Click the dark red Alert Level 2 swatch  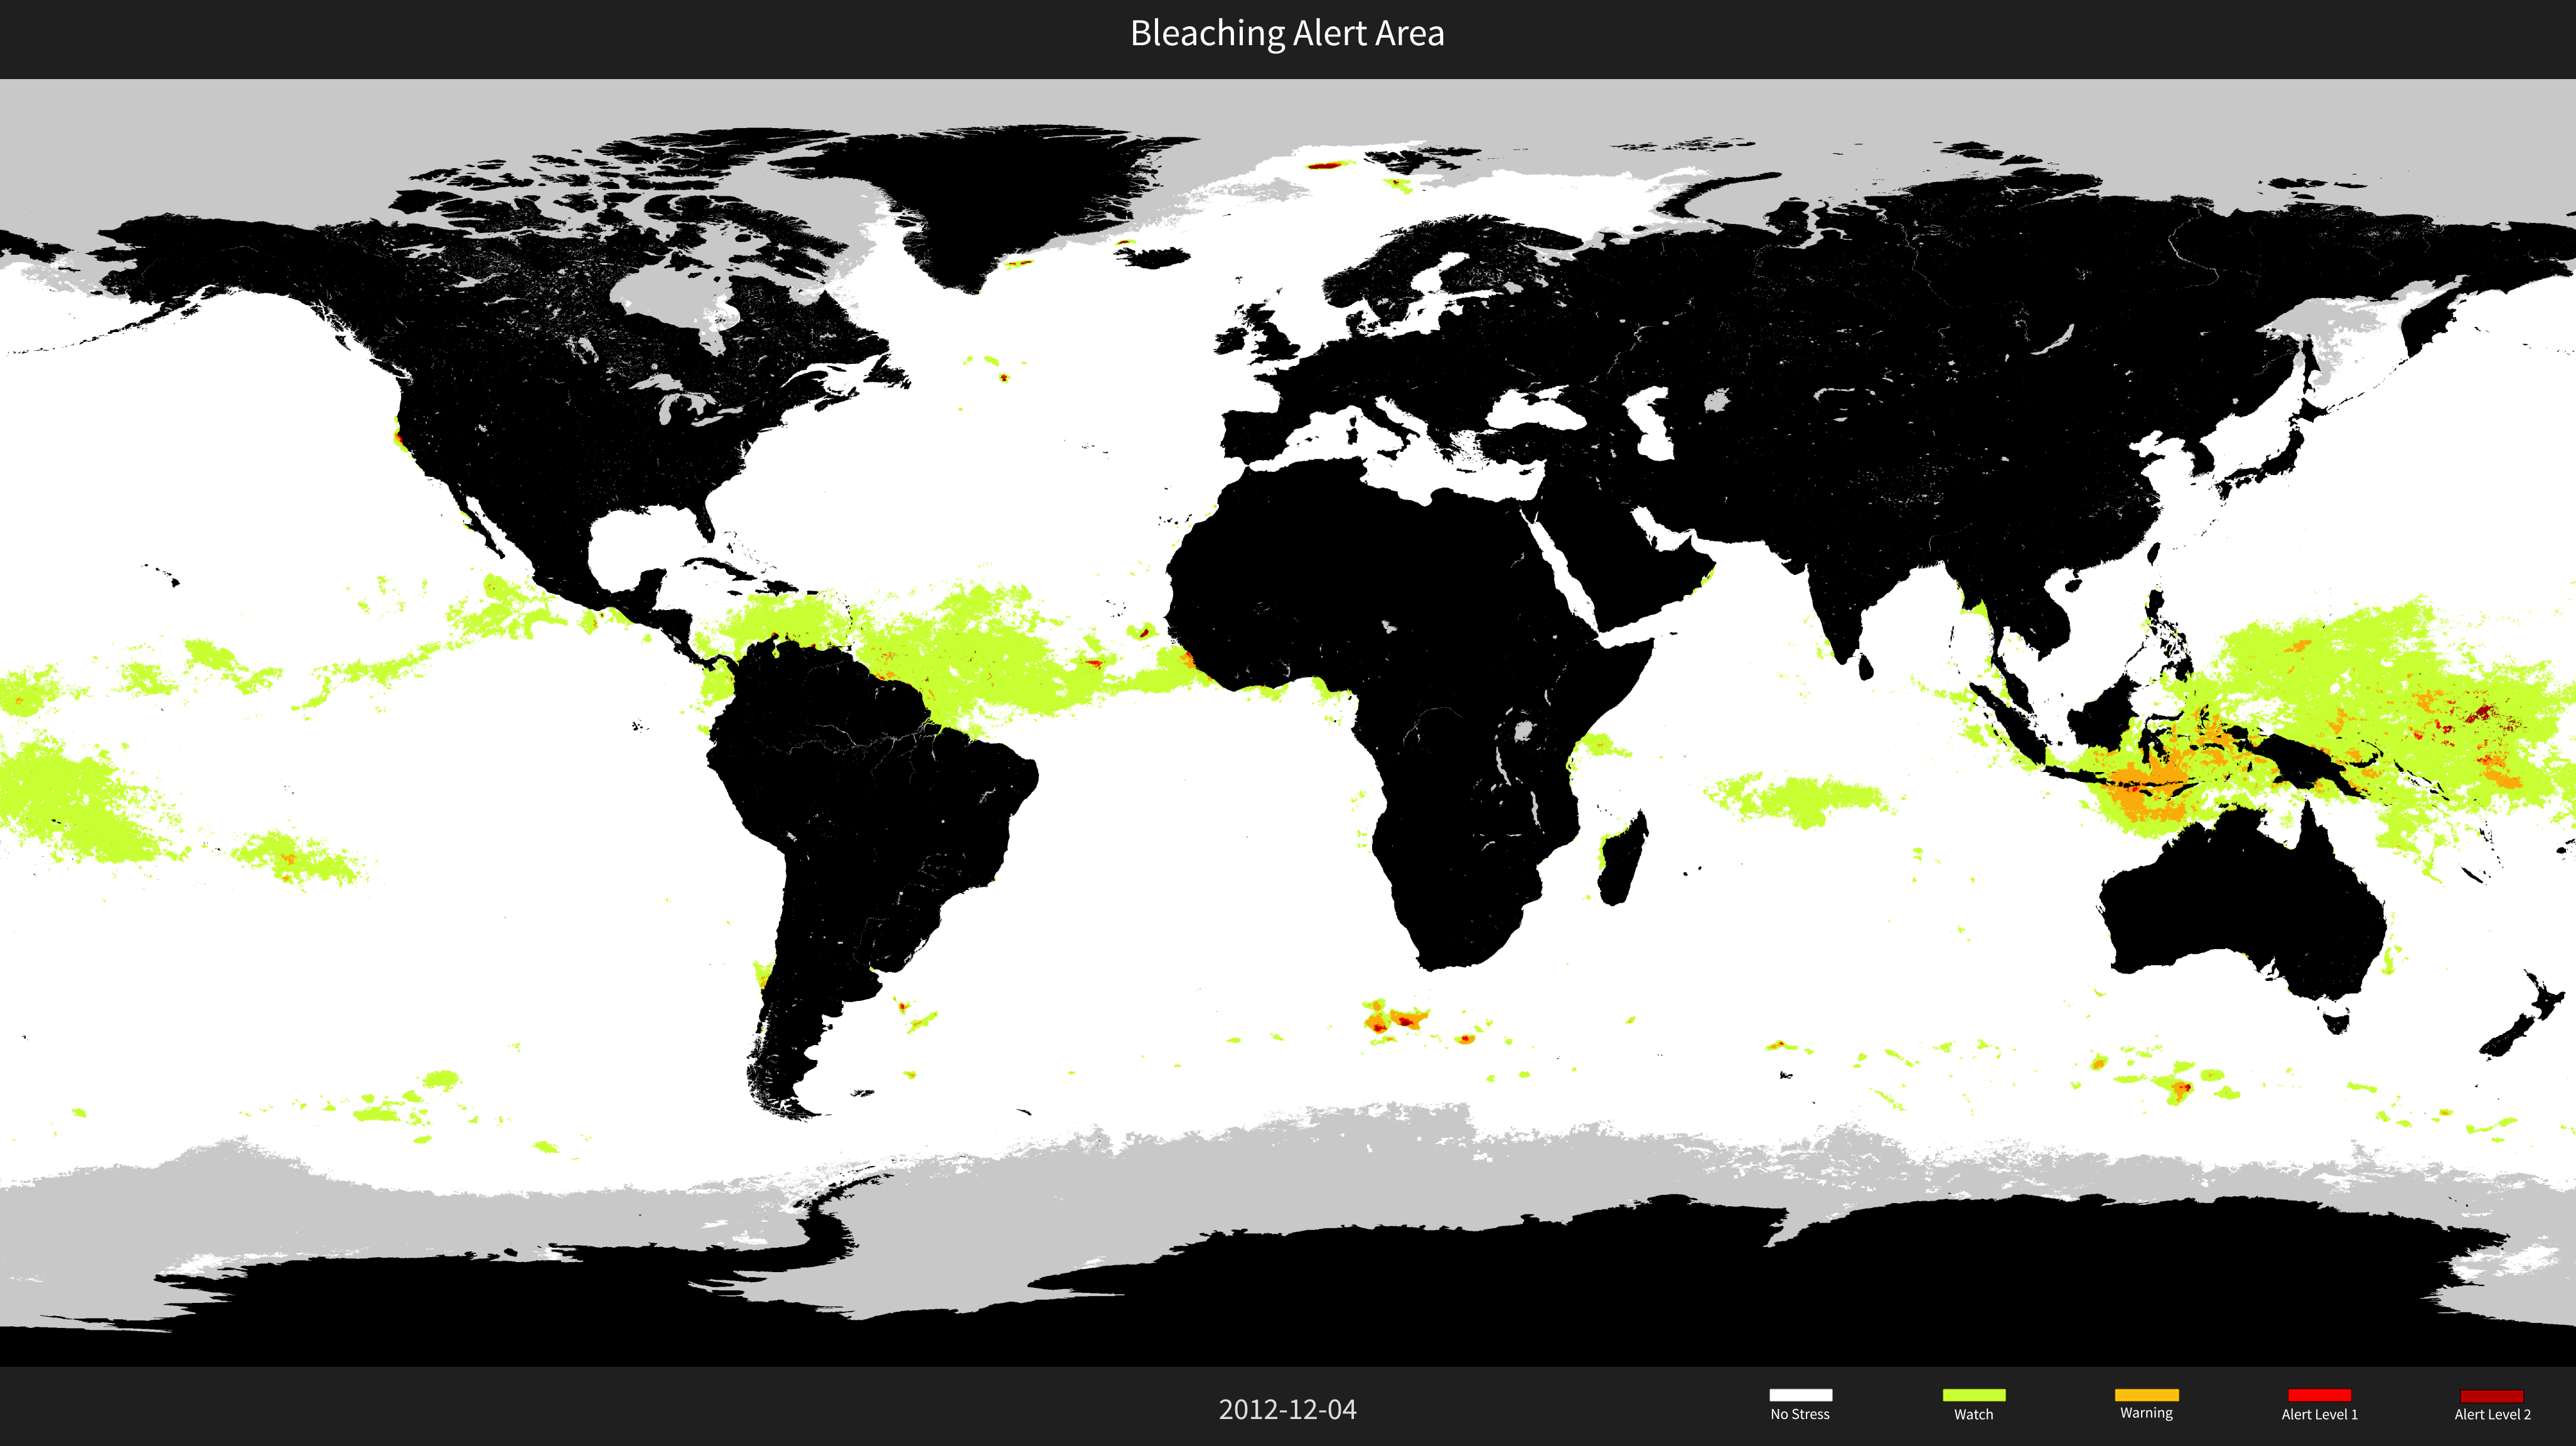[2491, 1395]
